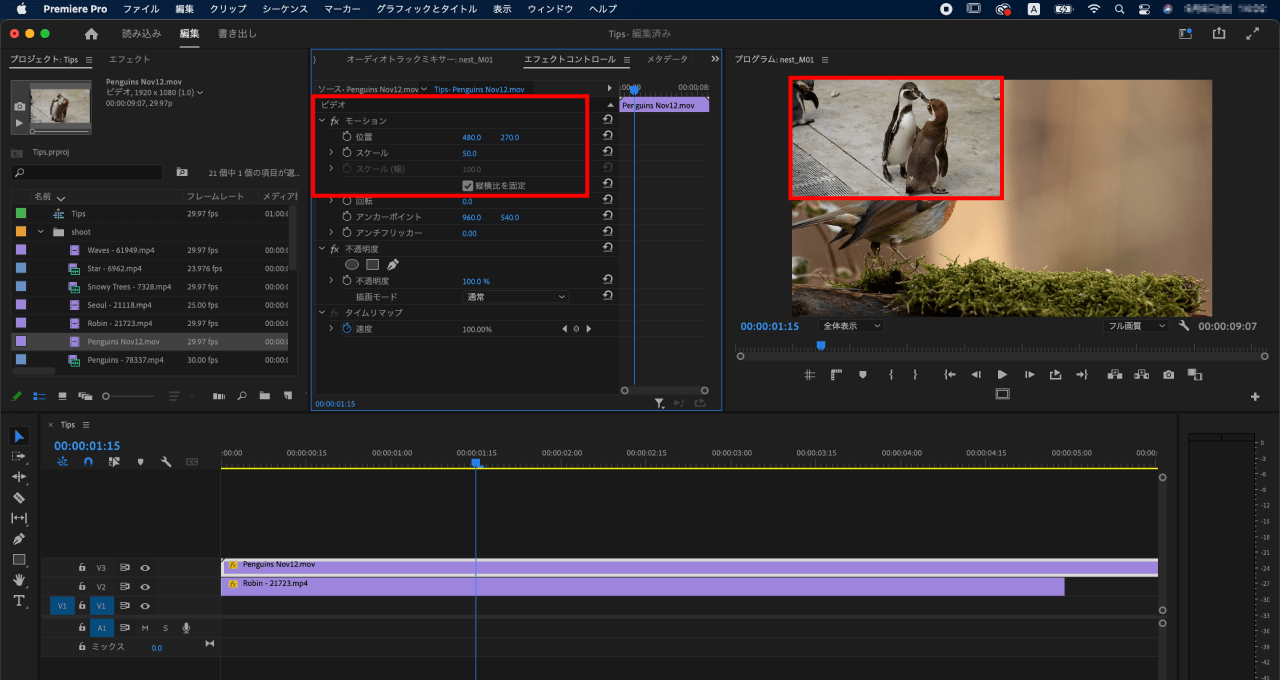Toggle lock on V3 track
This screenshot has width=1280, height=680.
coord(82,567)
